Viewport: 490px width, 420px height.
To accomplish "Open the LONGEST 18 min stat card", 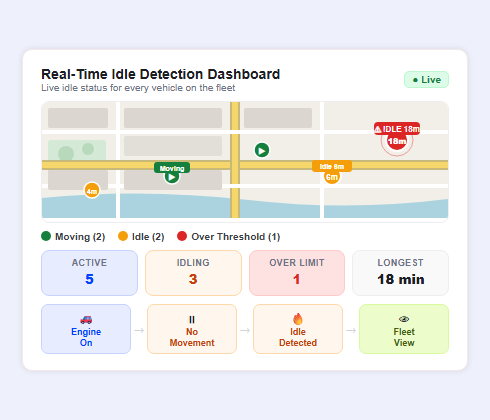I will (400, 273).
